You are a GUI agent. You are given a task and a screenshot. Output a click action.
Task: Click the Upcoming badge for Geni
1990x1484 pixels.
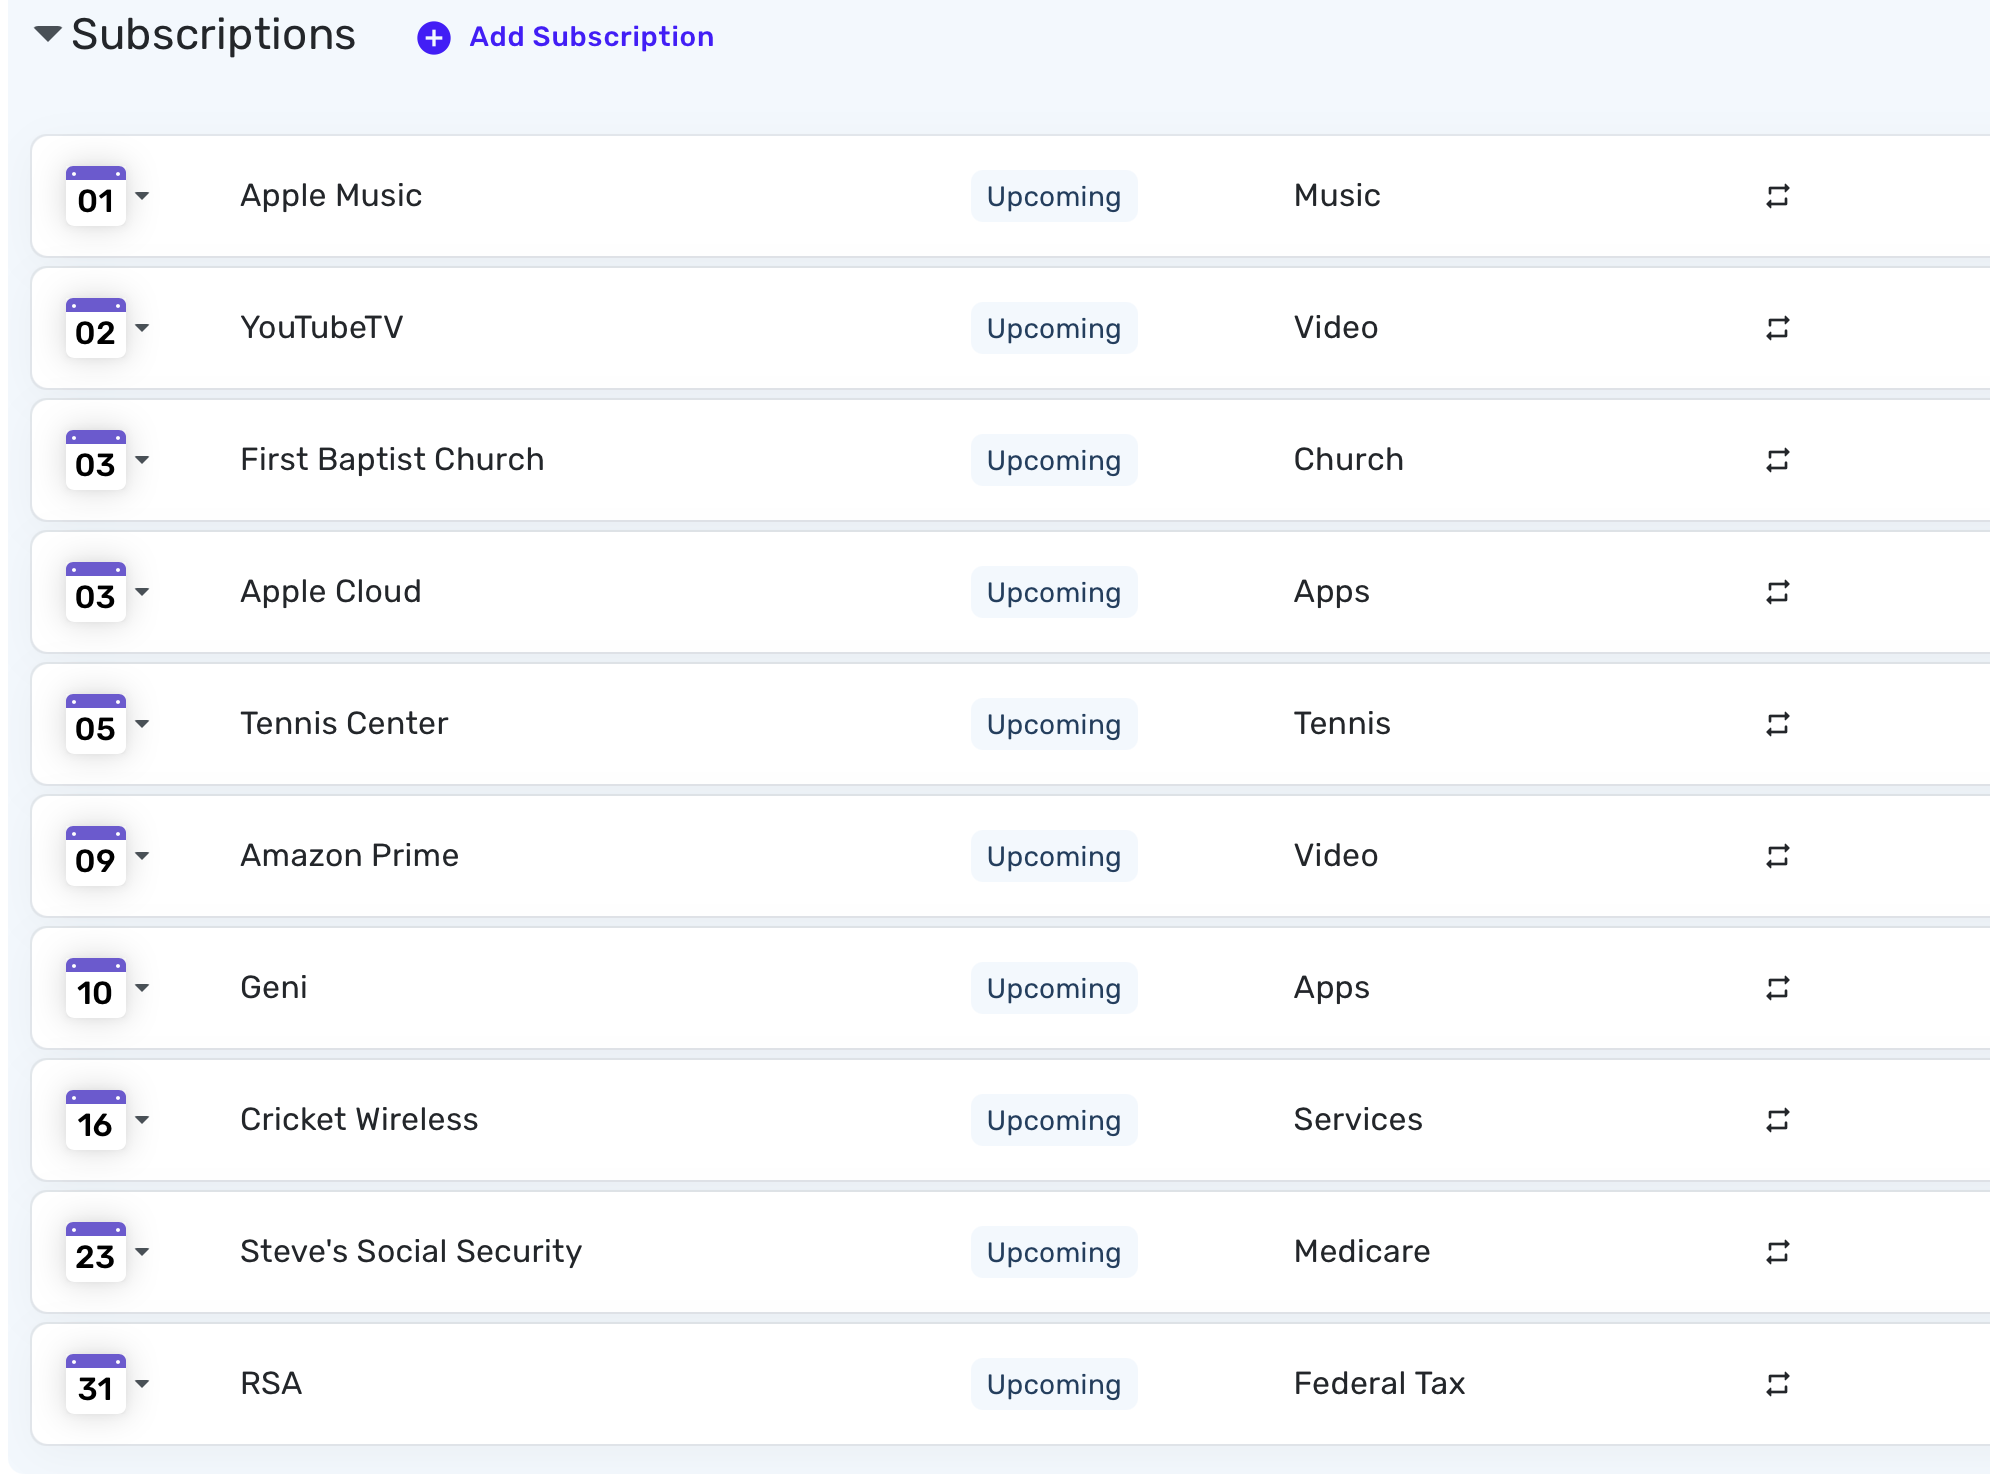[x=1054, y=988]
